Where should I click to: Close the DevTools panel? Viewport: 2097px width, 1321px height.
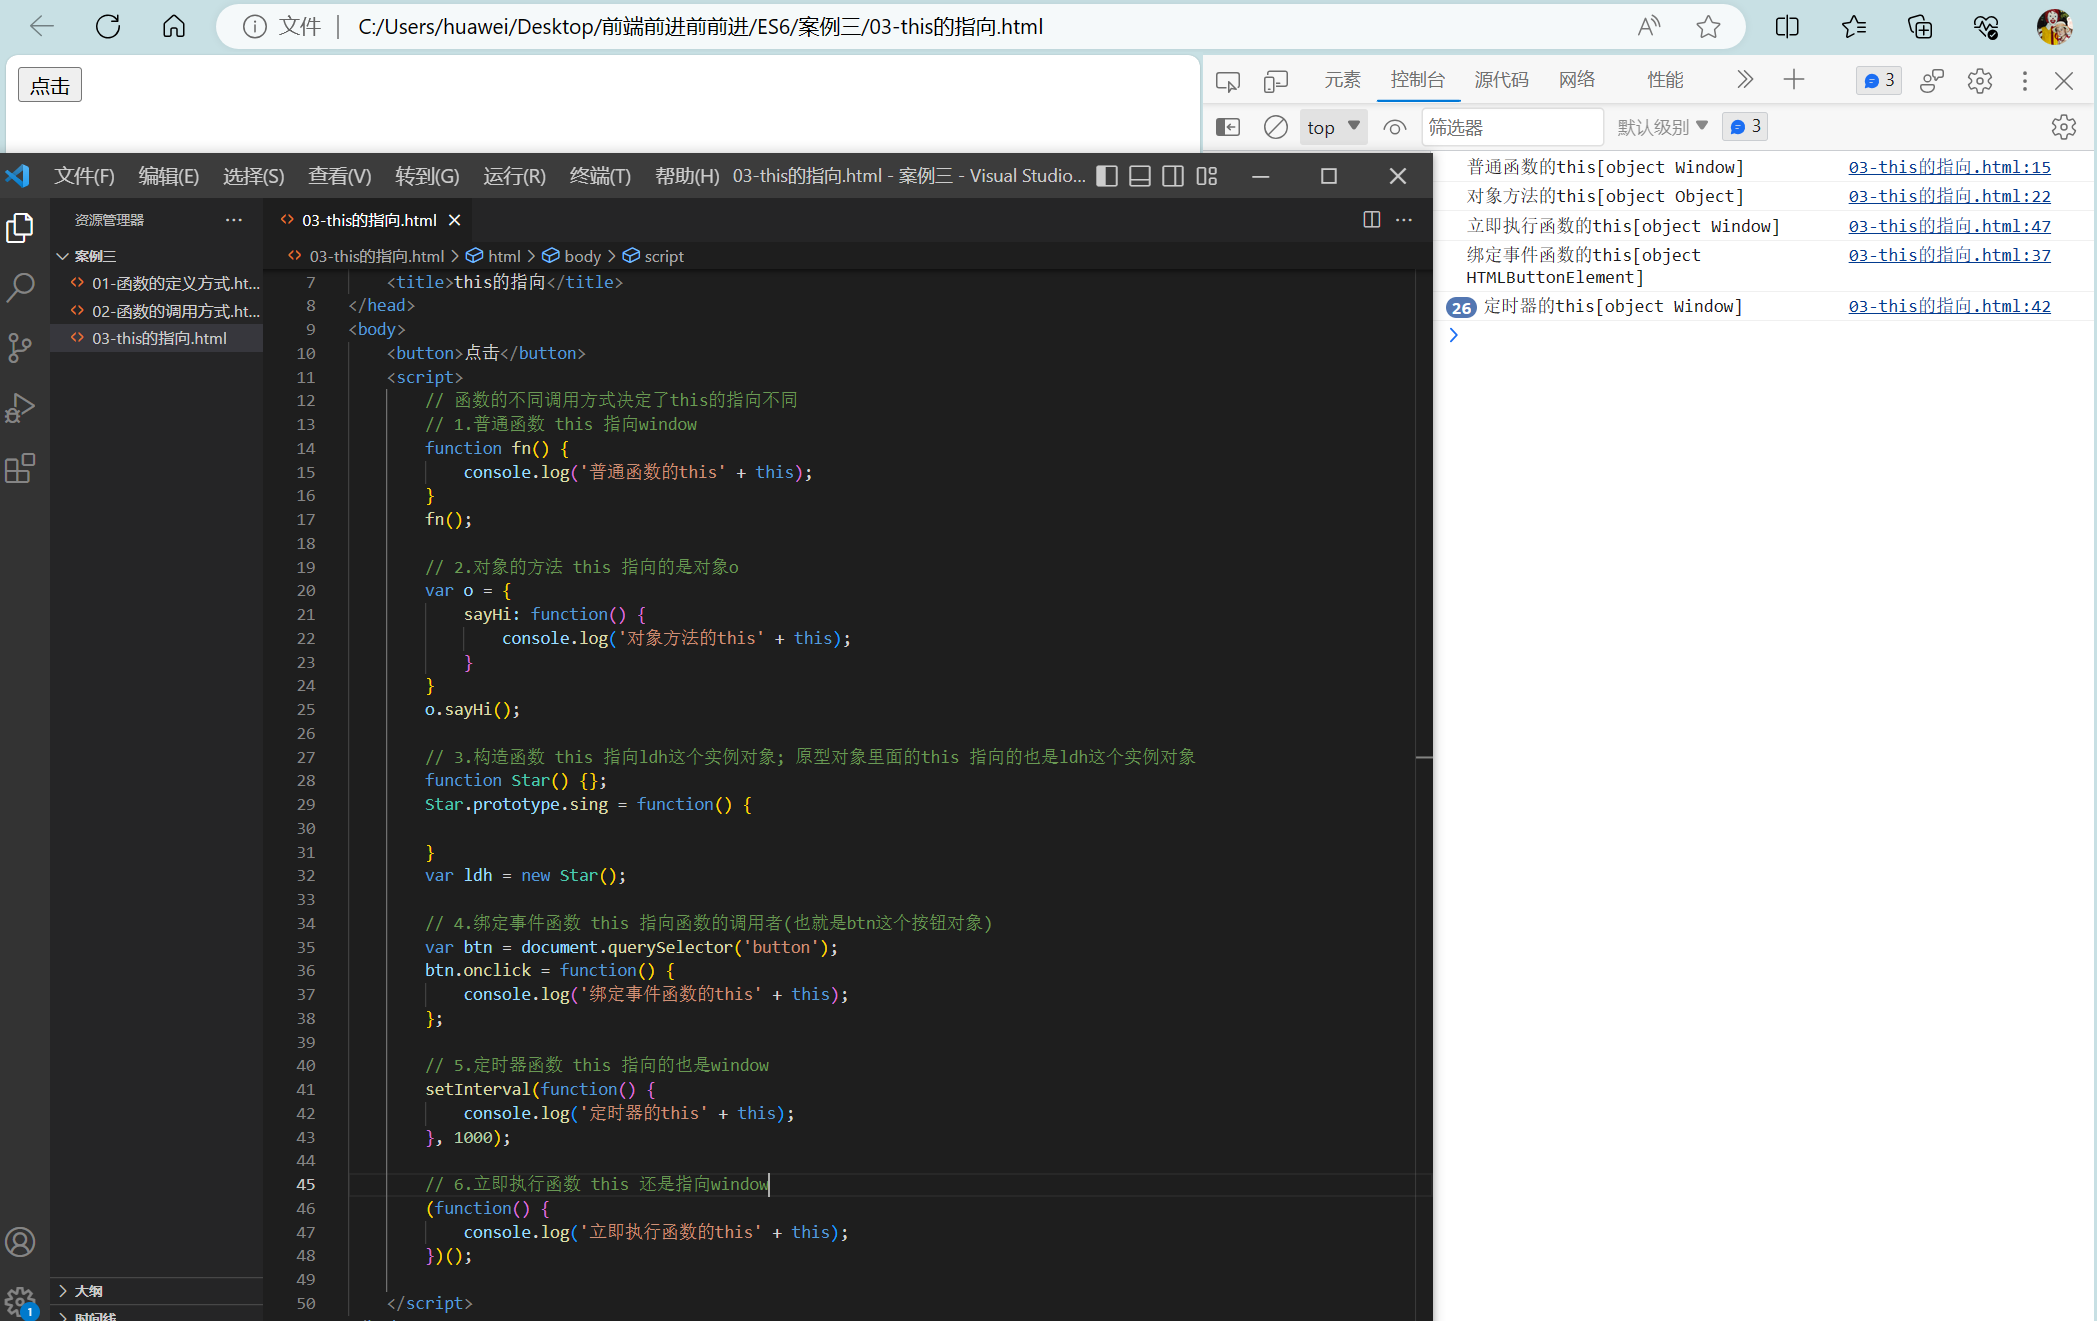(x=2064, y=81)
